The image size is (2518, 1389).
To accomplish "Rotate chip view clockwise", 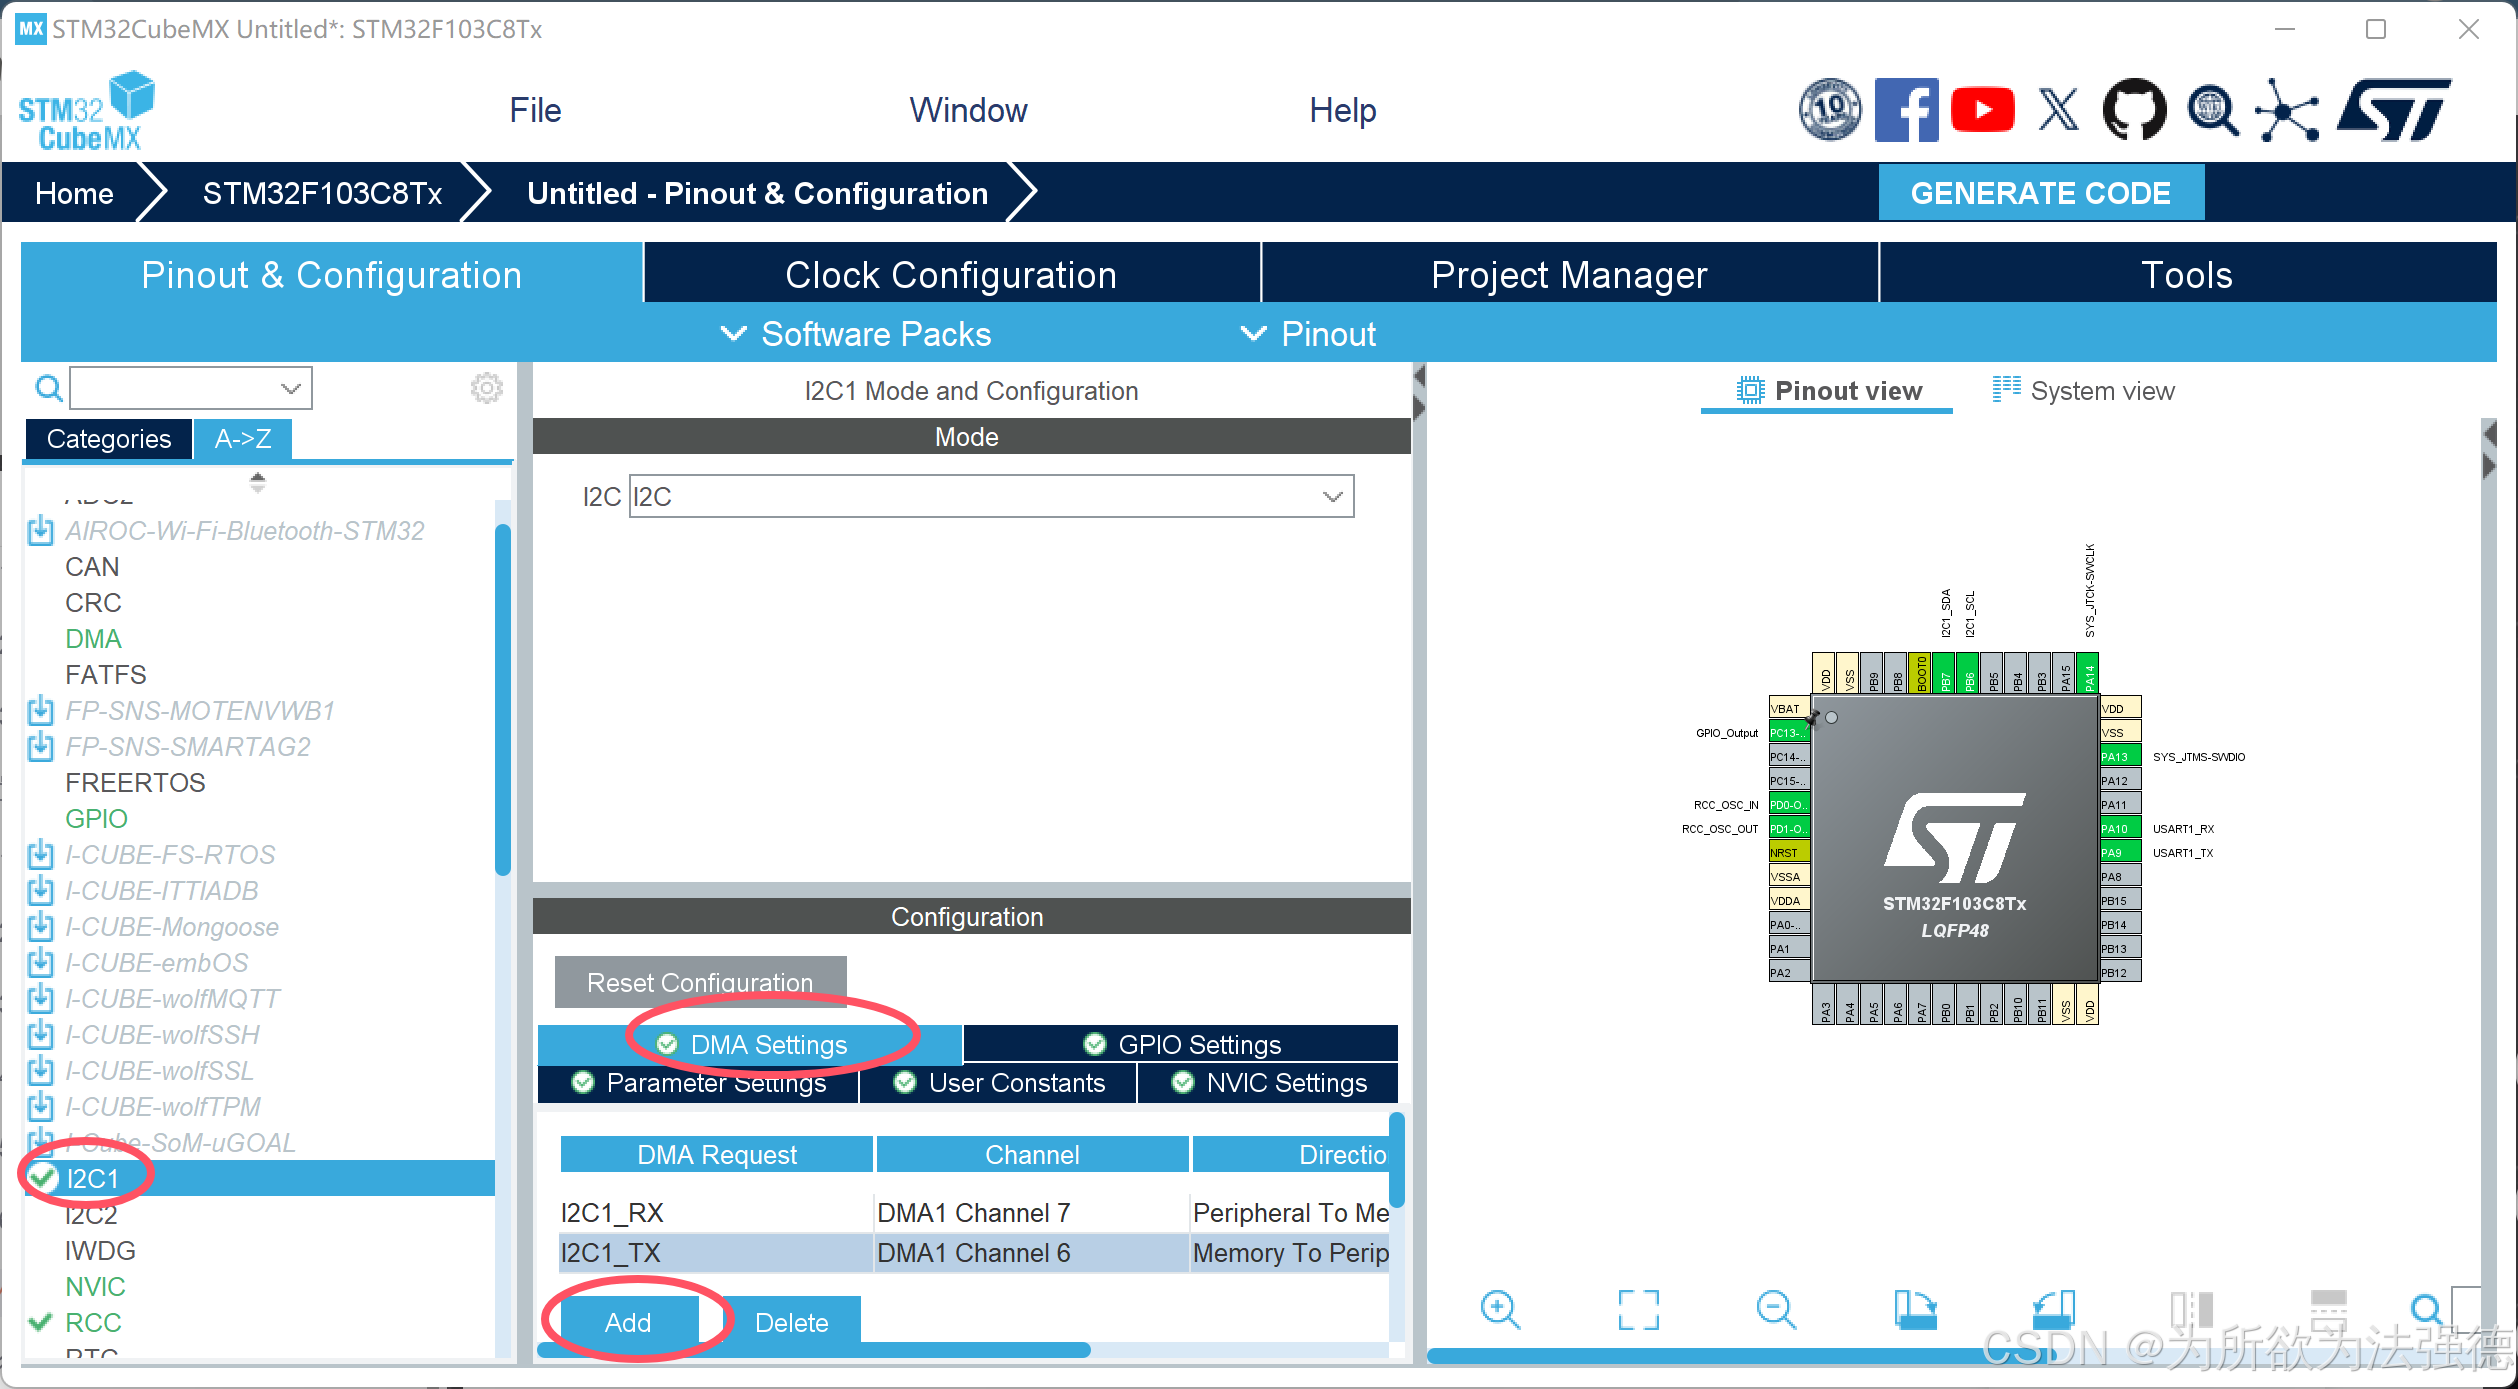I will (1914, 1308).
